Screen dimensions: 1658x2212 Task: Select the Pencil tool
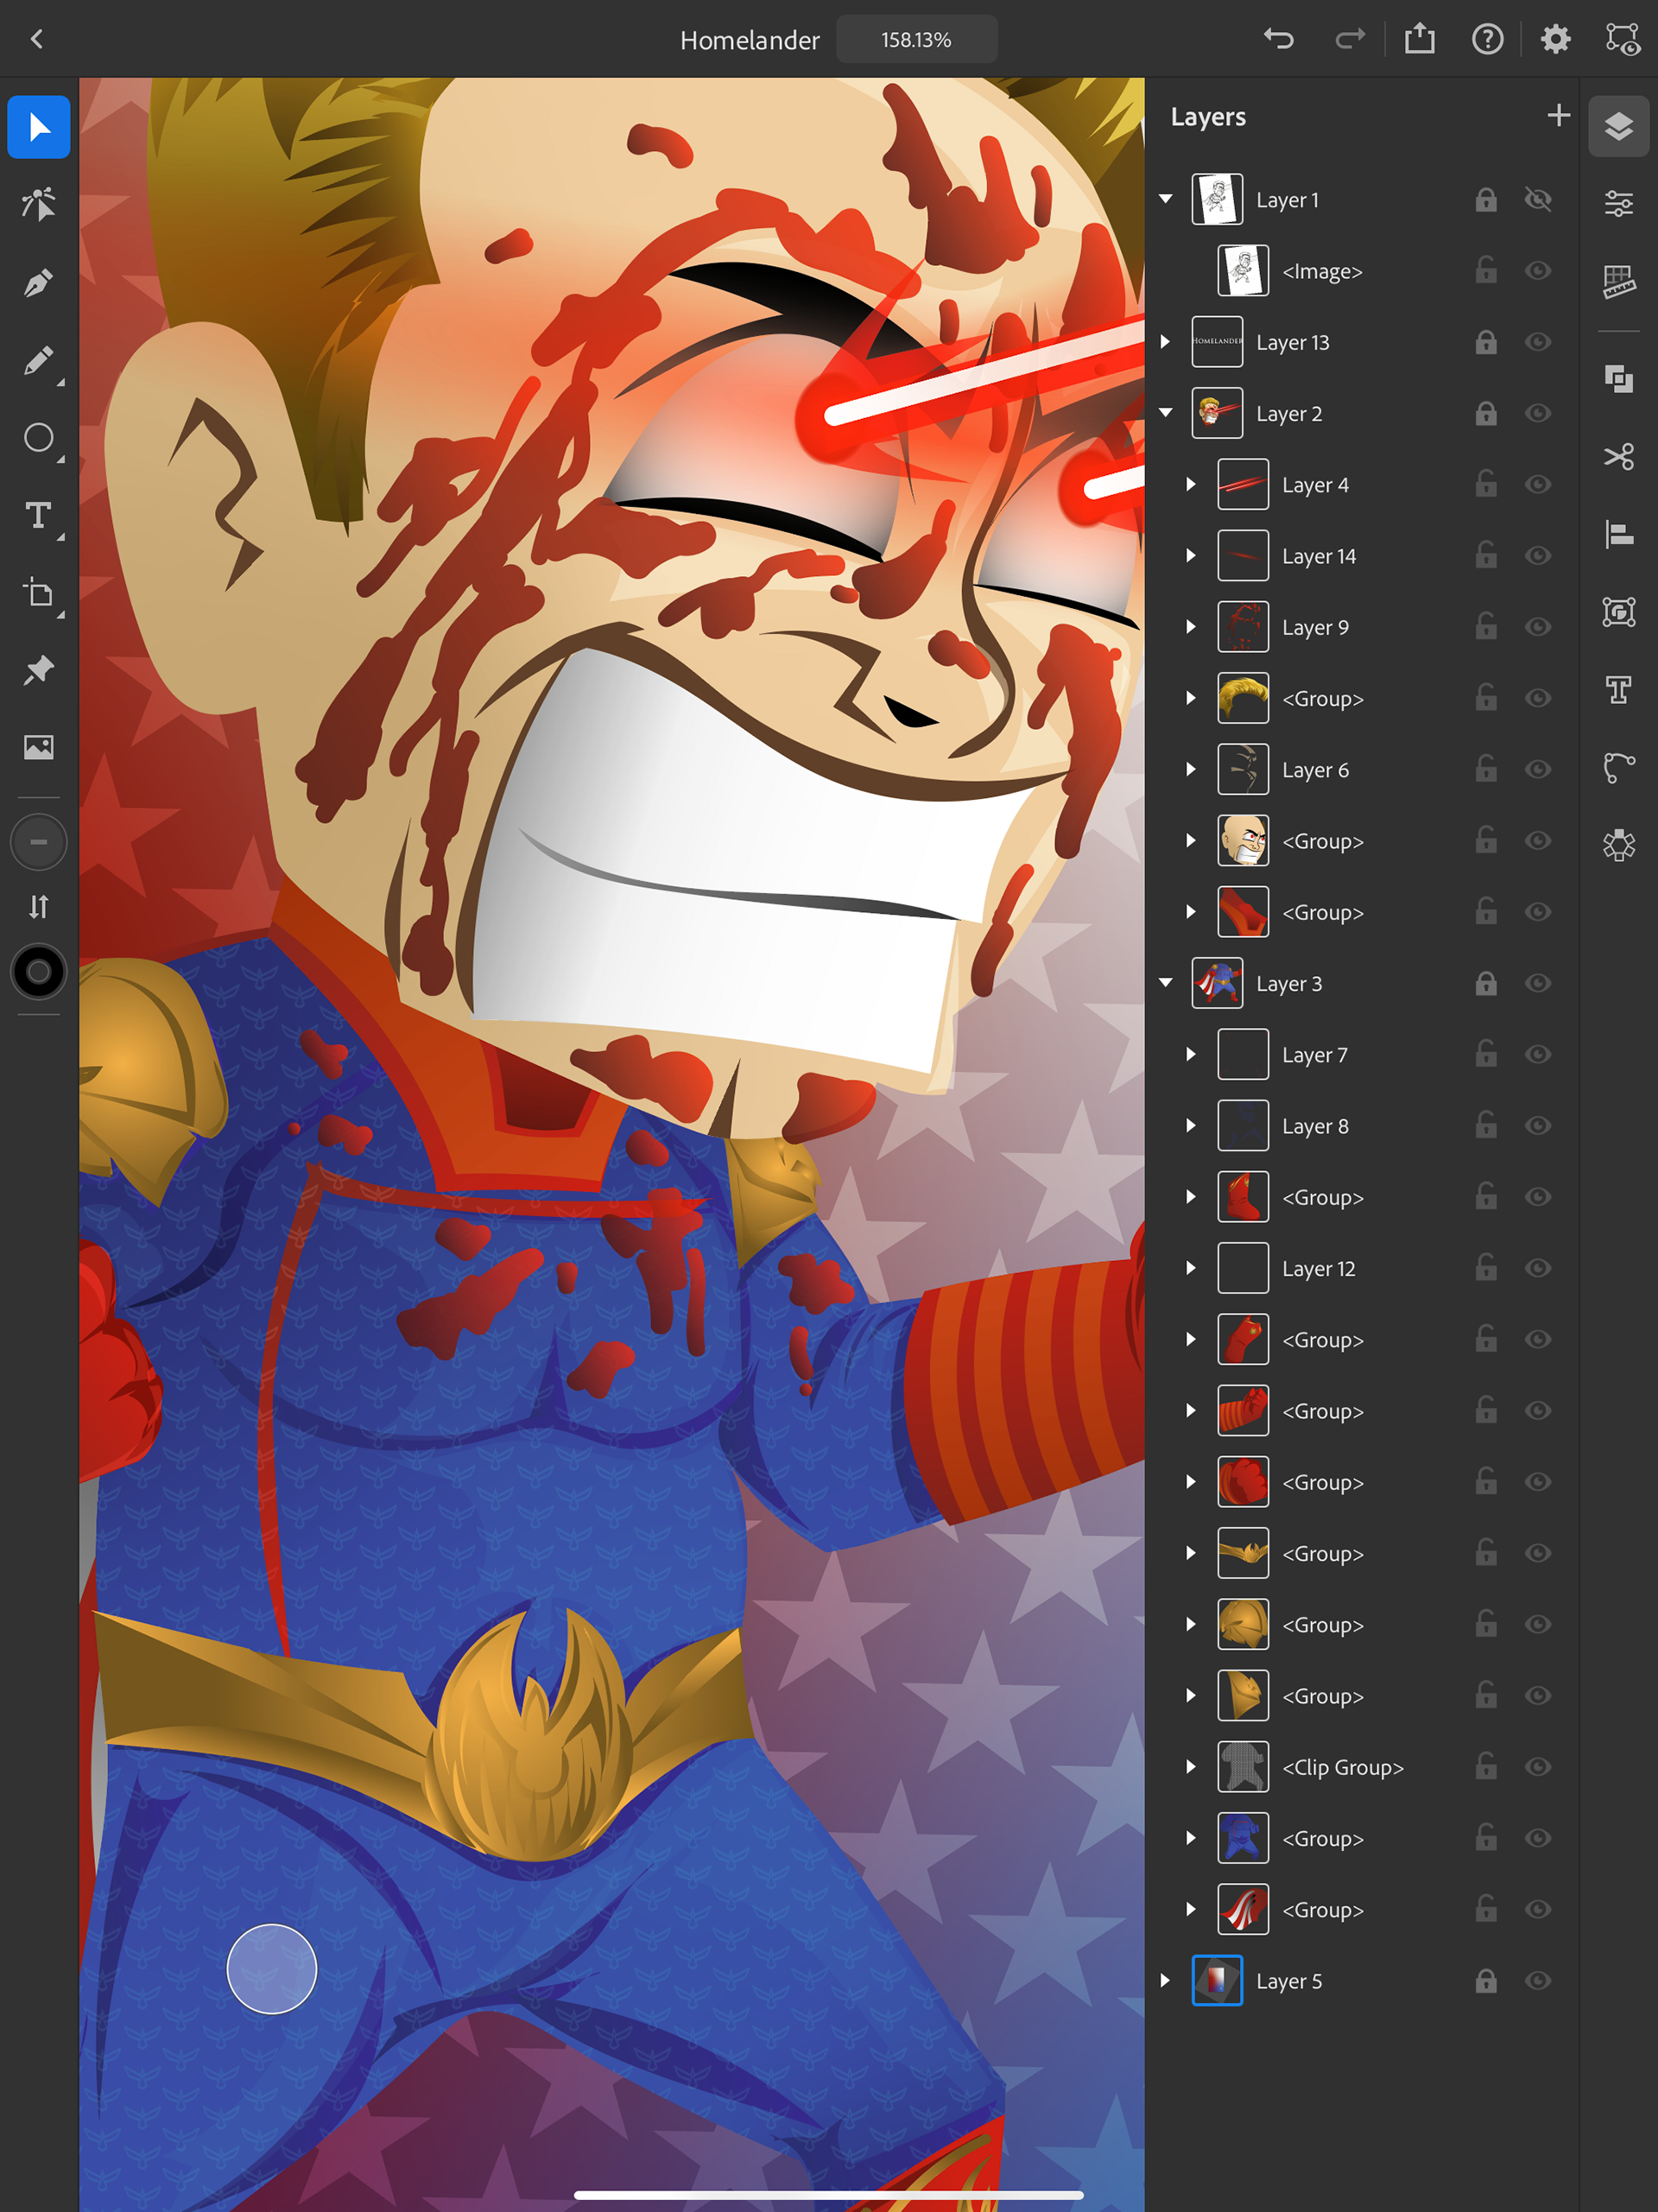(x=38, y=360)
